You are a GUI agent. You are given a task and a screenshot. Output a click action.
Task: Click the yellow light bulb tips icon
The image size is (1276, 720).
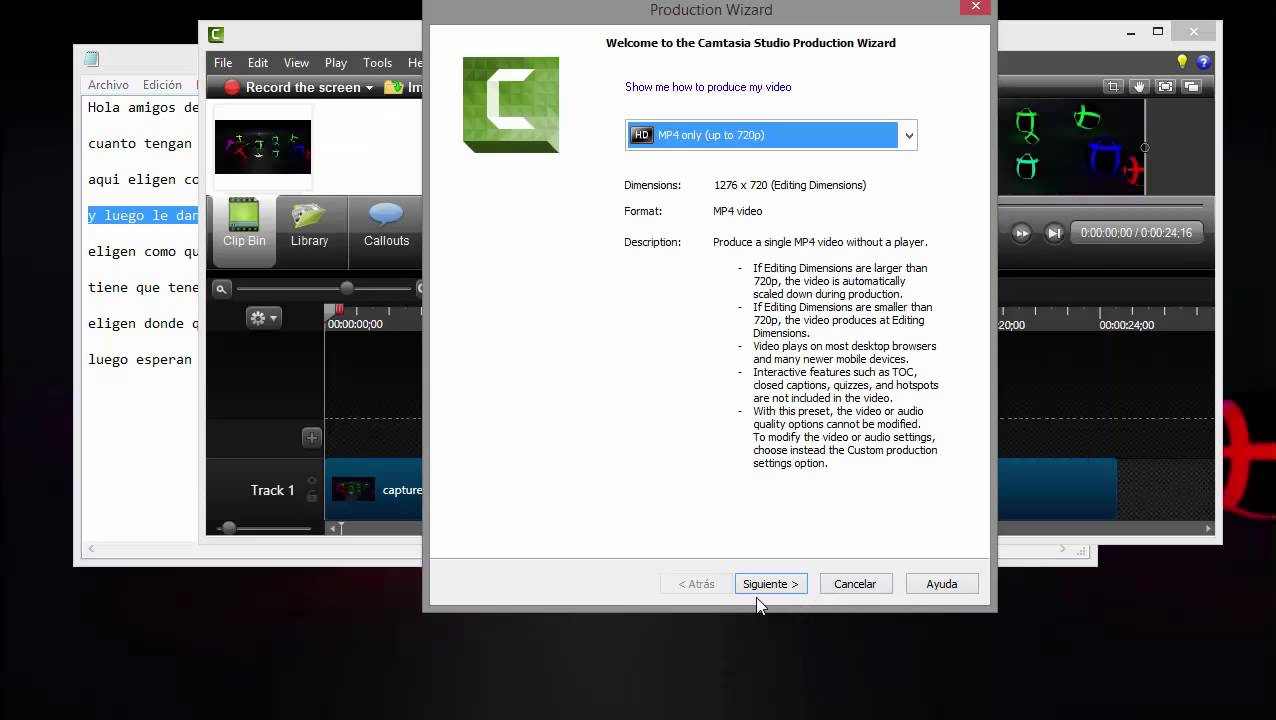(x=1182, y=62)
